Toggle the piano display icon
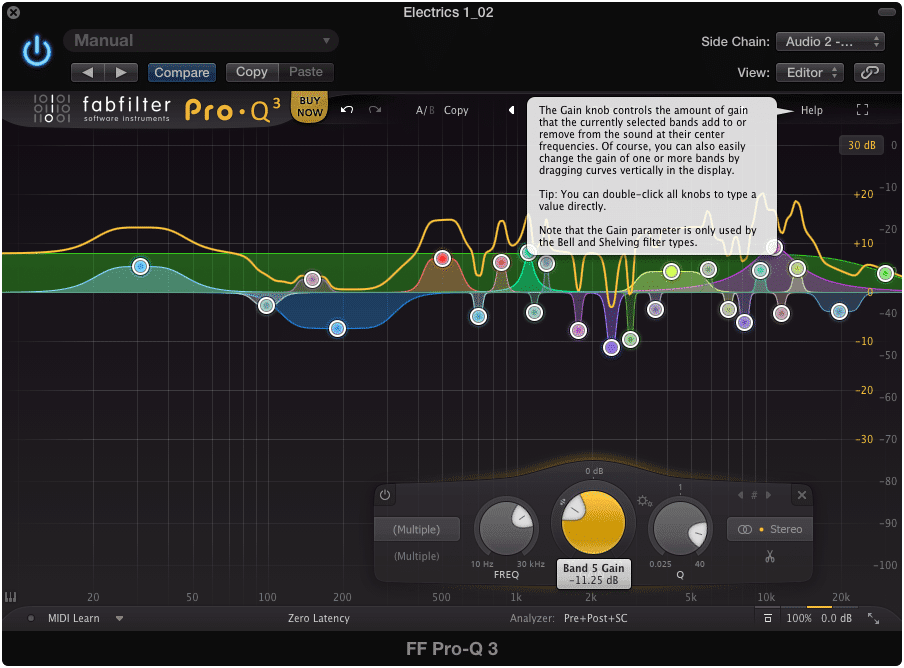Image resolution: width=904 pixels, height=668 pixels. pyautogui.click(x=10, y=597)
